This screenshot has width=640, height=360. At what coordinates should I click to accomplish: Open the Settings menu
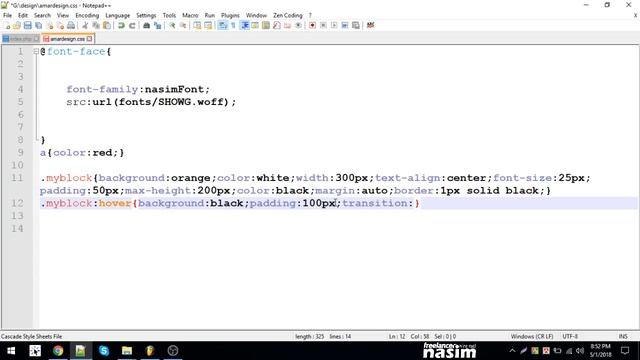pyautogui.click(x=146, y=15)
